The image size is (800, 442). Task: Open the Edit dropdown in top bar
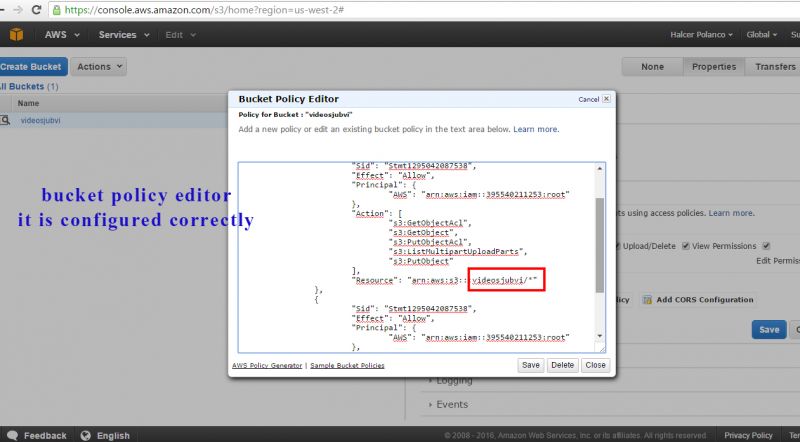click(x=180, y=35)
